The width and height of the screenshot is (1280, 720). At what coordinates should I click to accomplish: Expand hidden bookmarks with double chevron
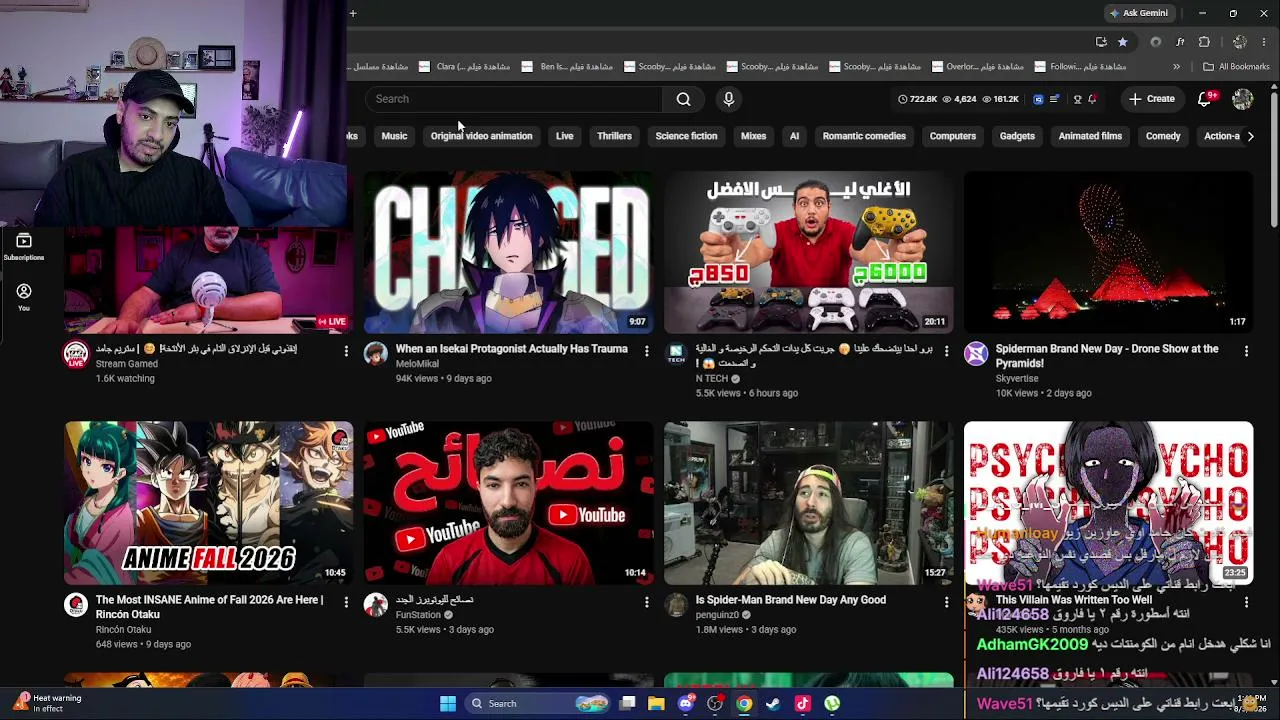(1176, 67)
